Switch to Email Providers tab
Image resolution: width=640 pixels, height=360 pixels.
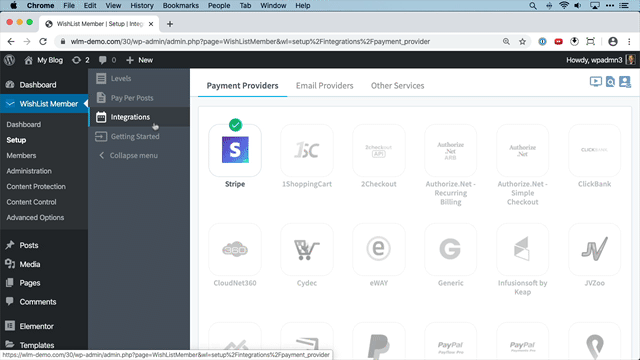point(324,86)
